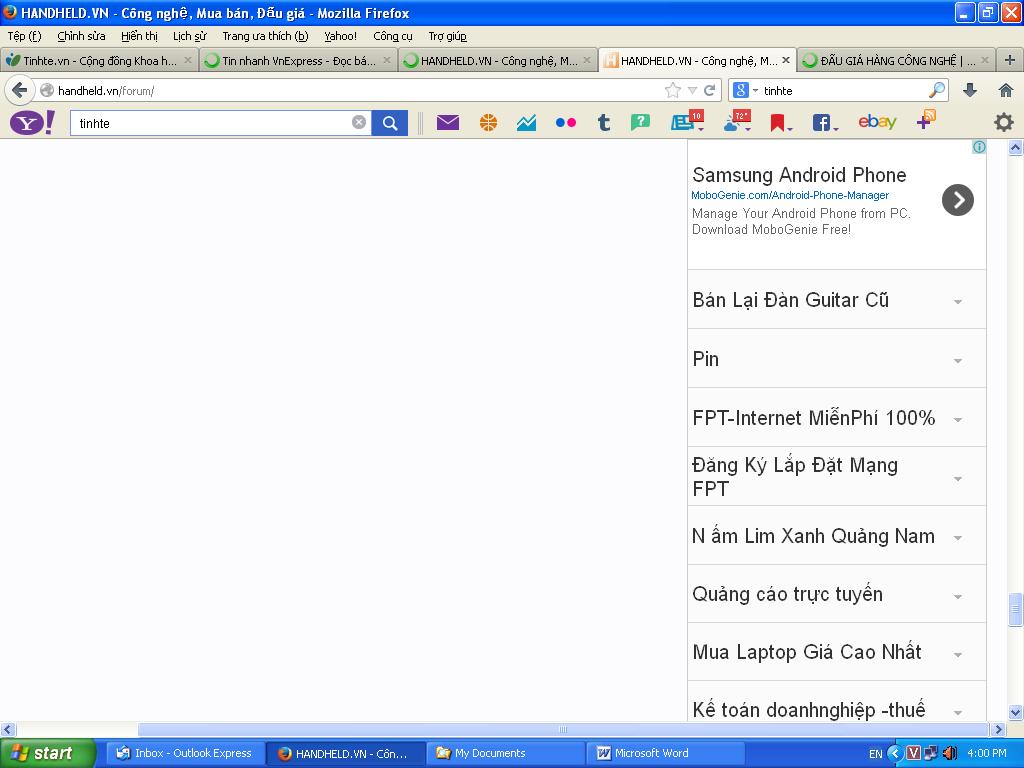1024x768 pixels.
Task: Expand the "Pin" ad entry arrow
Action: pyautogui.click(x=957, y=360)
